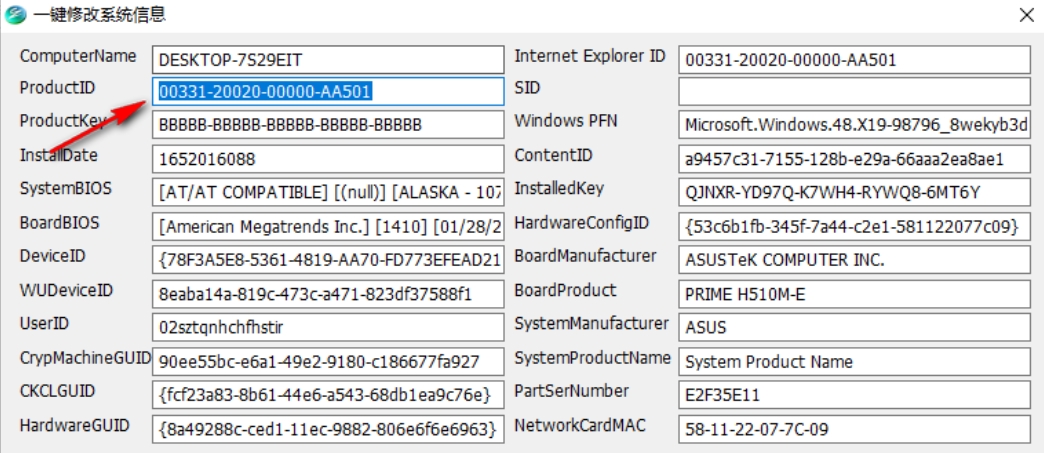Click the BoardManufacturer ASUSTeK field
The image size is (1044, 453).
pyautogui.click(x=853, y=260)
